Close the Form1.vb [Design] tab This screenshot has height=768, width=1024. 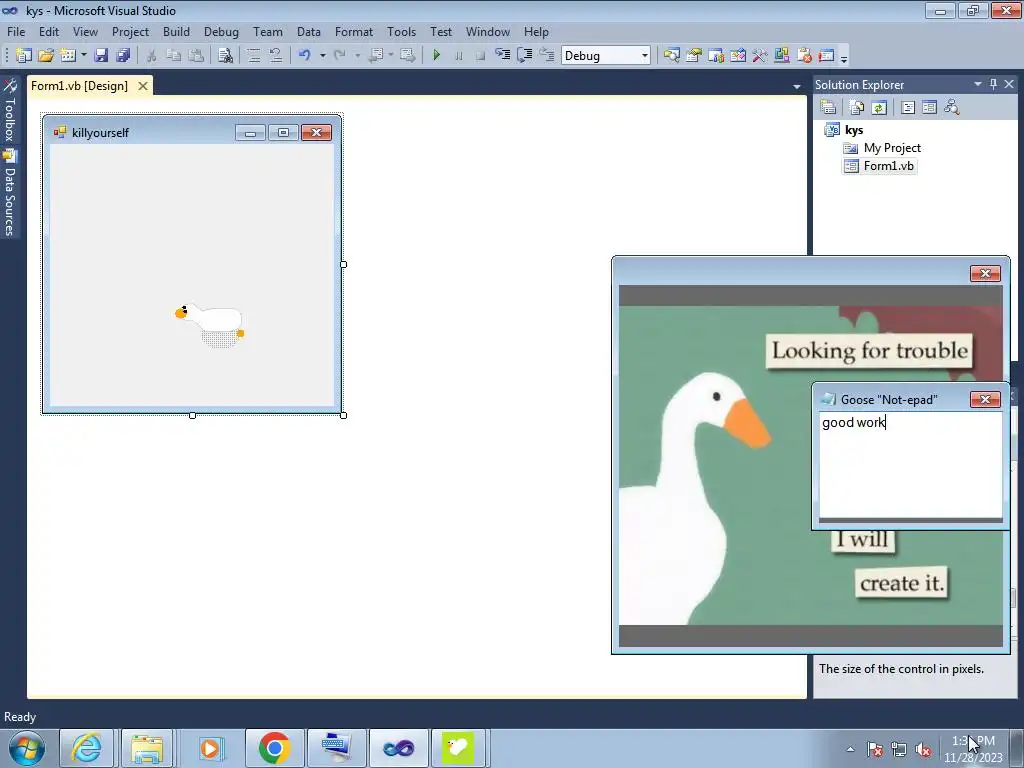point(142,86)
